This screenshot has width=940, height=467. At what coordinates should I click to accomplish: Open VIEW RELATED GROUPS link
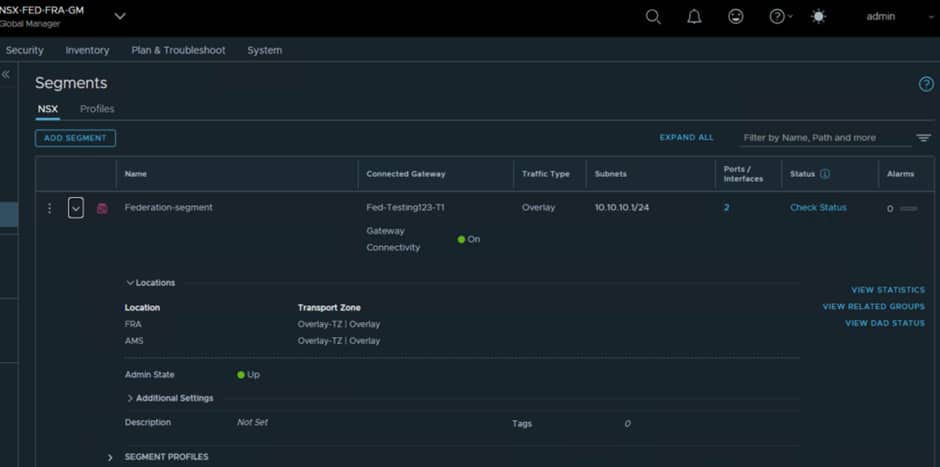(873, 307)
